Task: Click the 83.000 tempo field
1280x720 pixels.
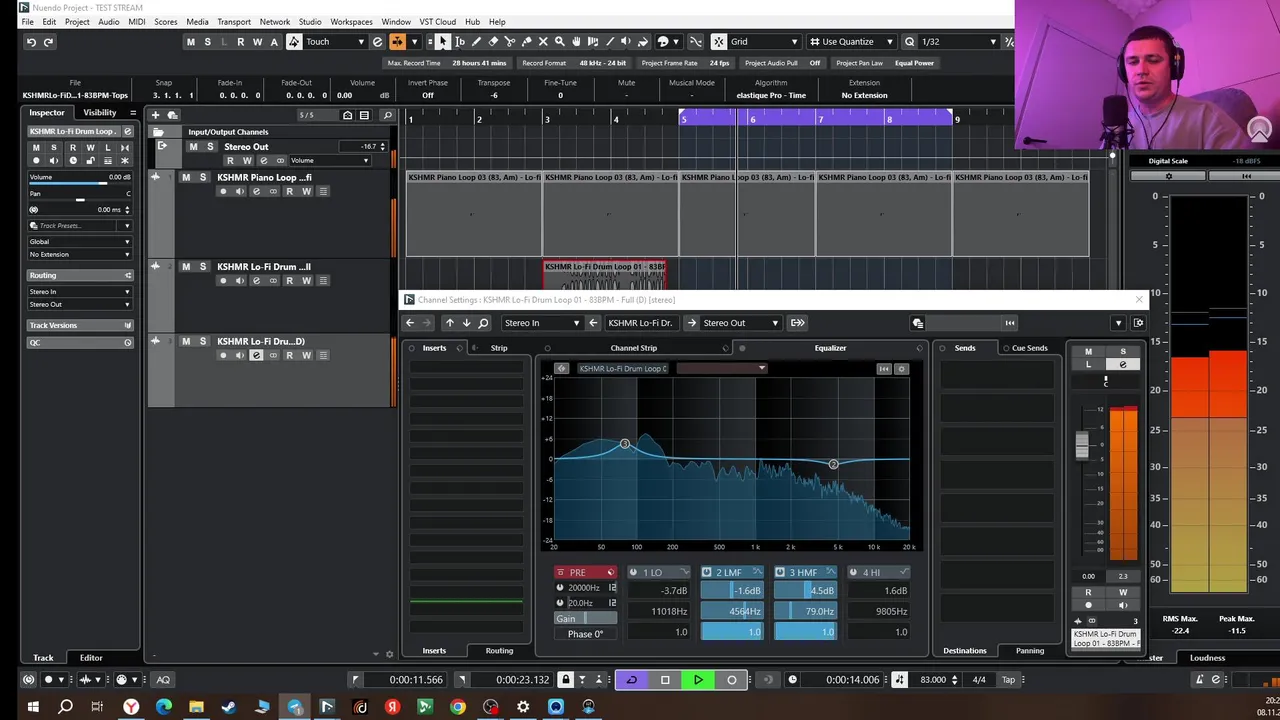Action: pos(933,680)
